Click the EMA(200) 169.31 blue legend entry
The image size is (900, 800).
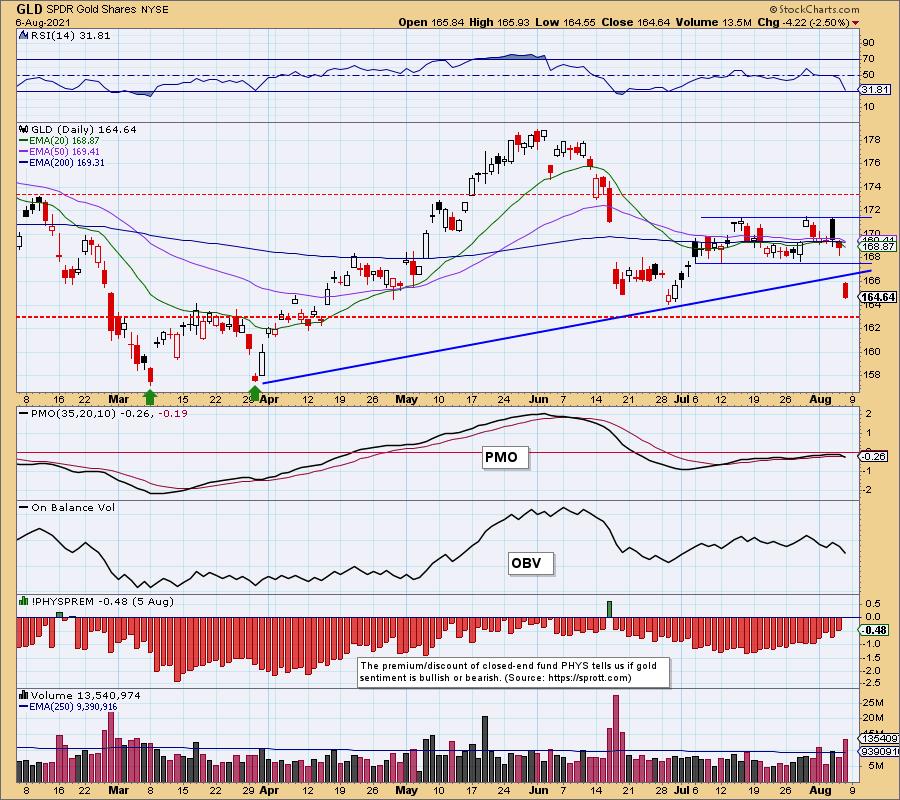[x=61, y=162]
